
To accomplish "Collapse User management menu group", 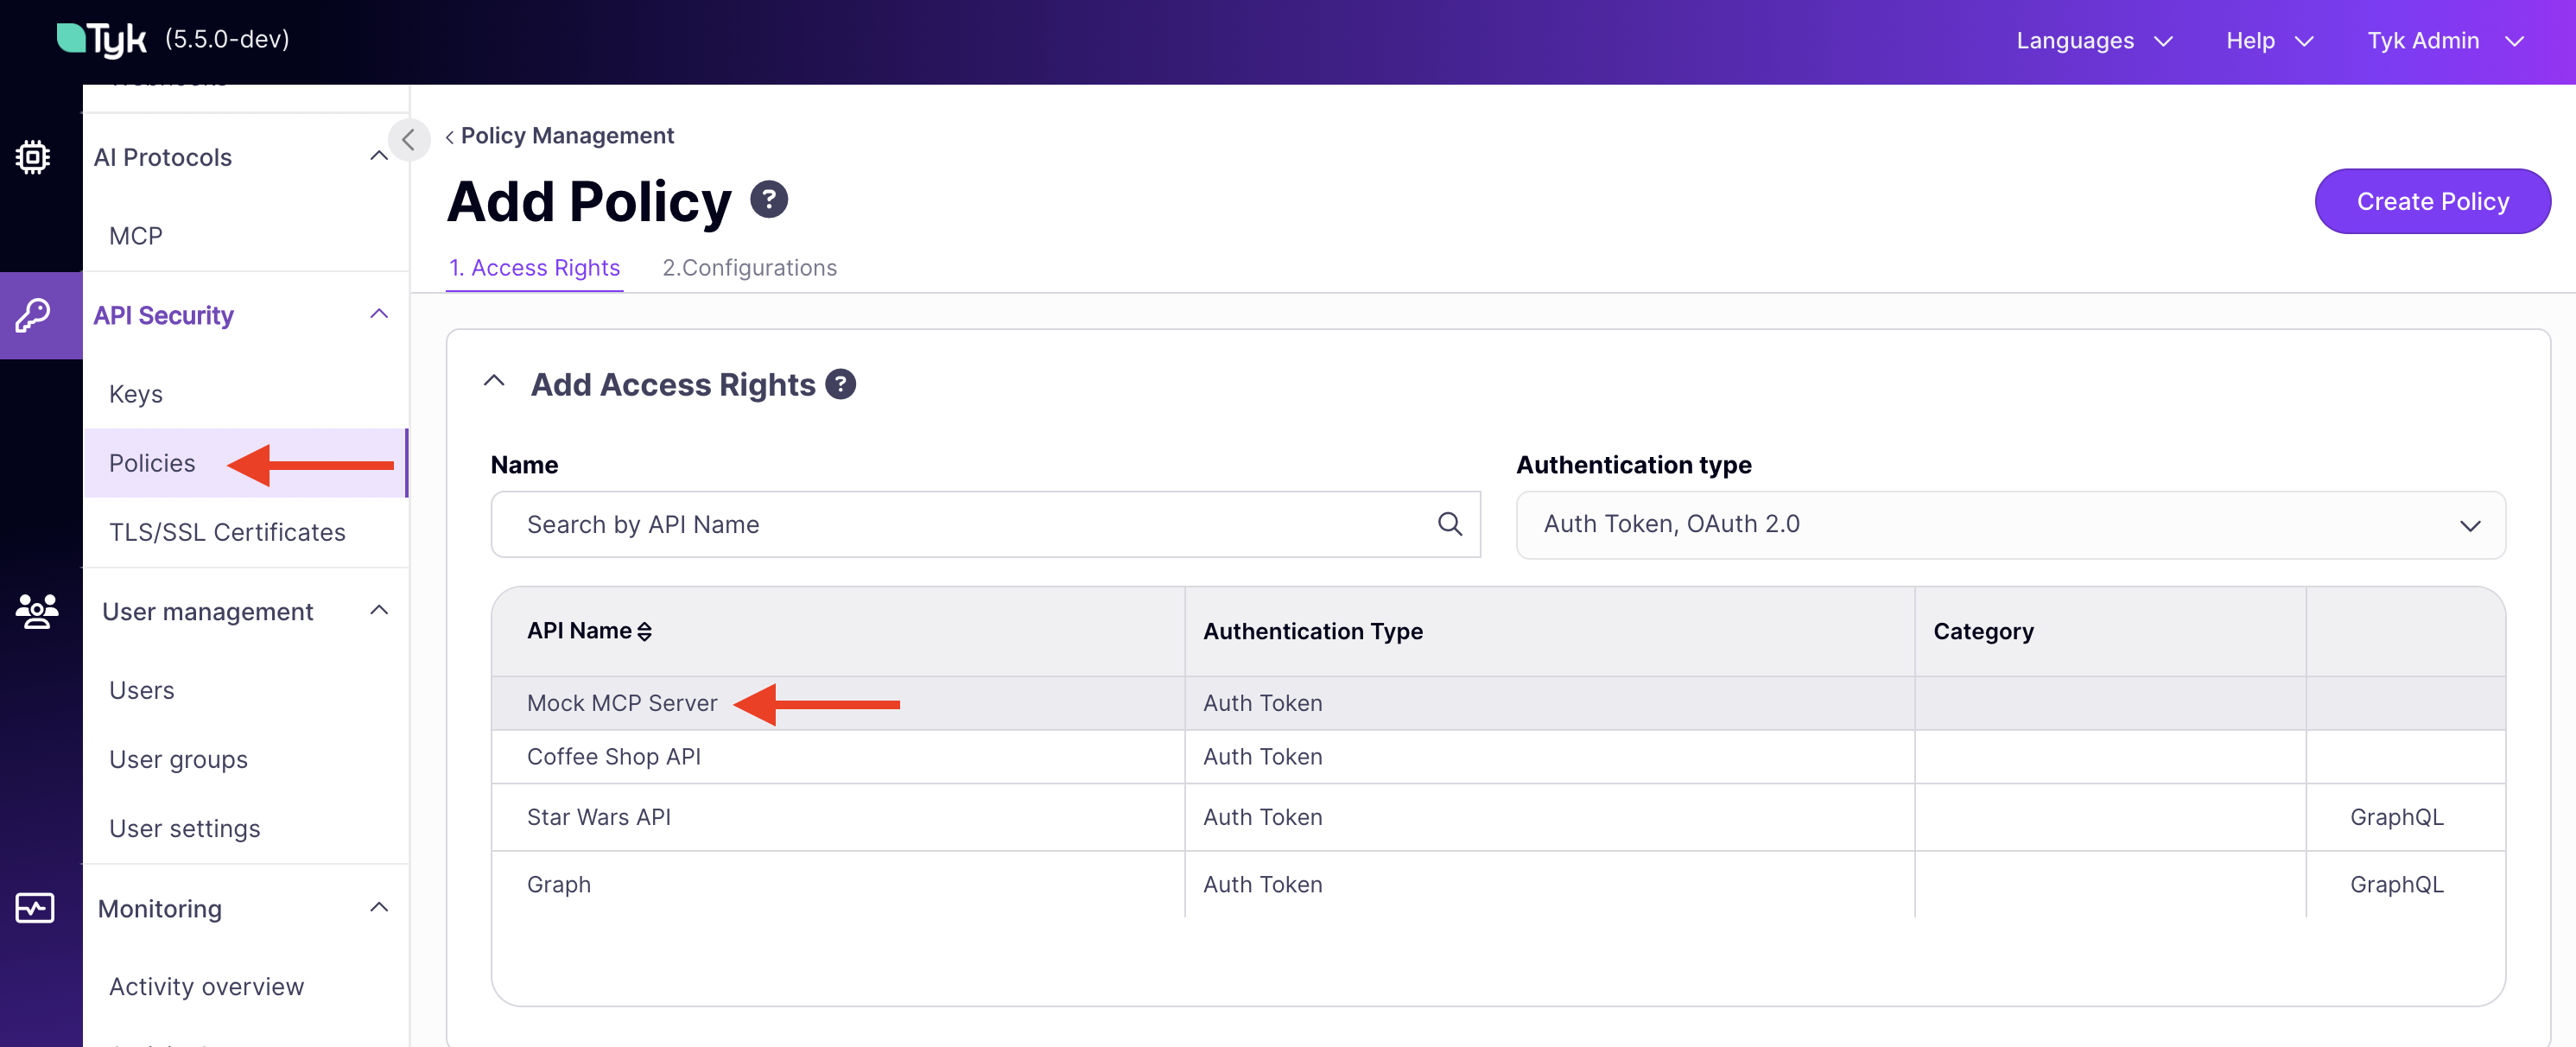I will [x=379, y=610].
